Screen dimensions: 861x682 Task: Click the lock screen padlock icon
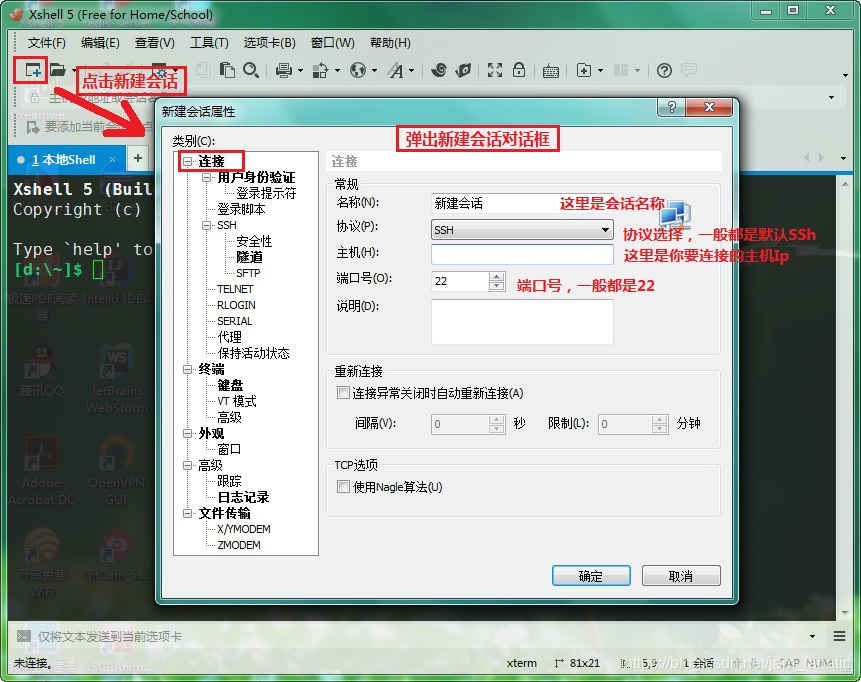tap(519, 70)
